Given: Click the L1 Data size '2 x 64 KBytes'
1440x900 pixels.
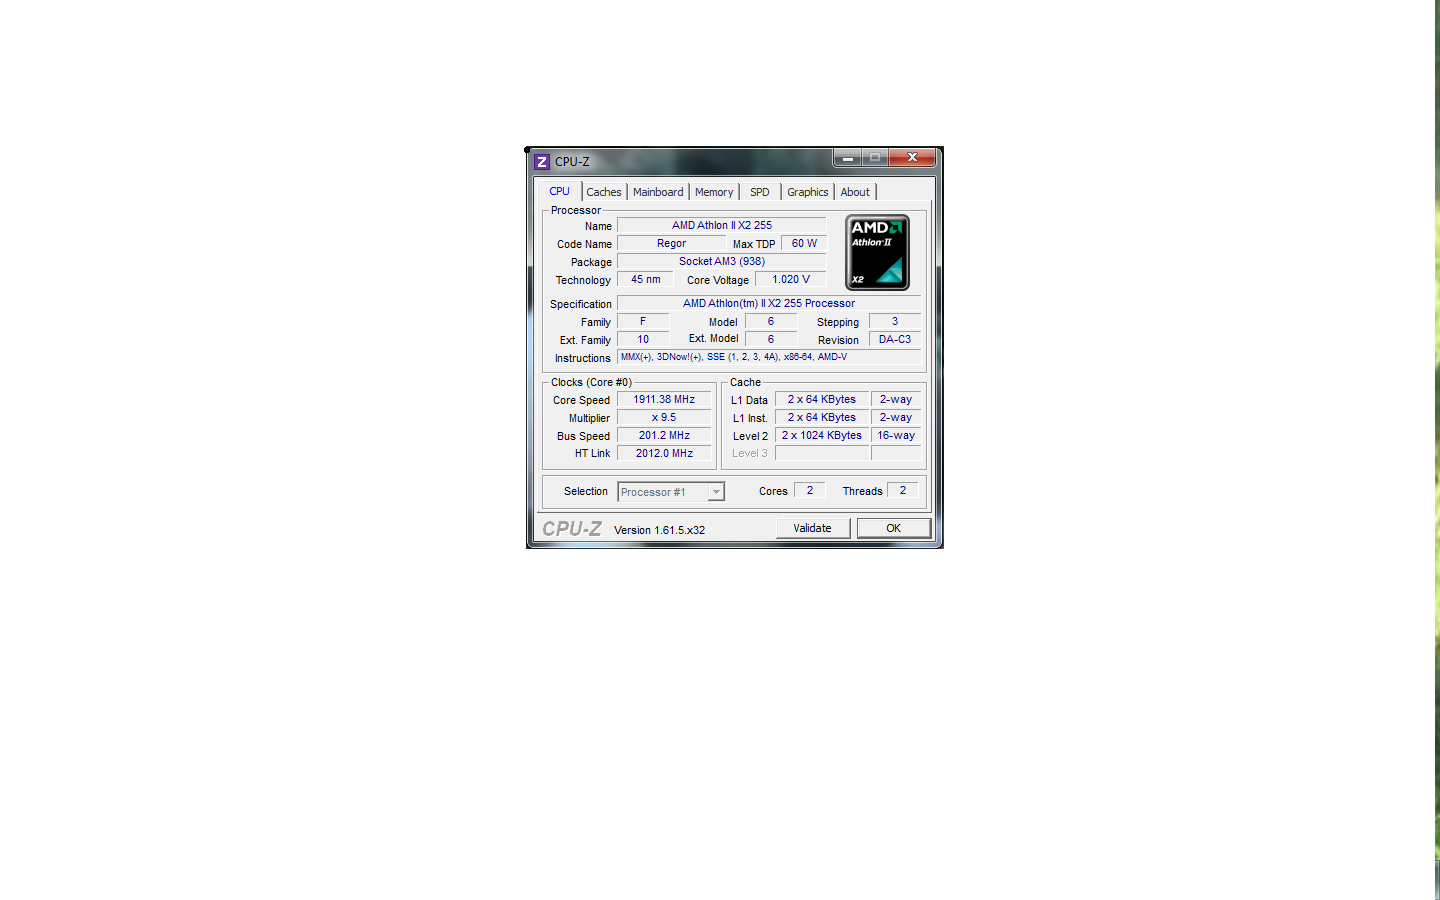Looking at the screenshot, I should pos(822,399).
